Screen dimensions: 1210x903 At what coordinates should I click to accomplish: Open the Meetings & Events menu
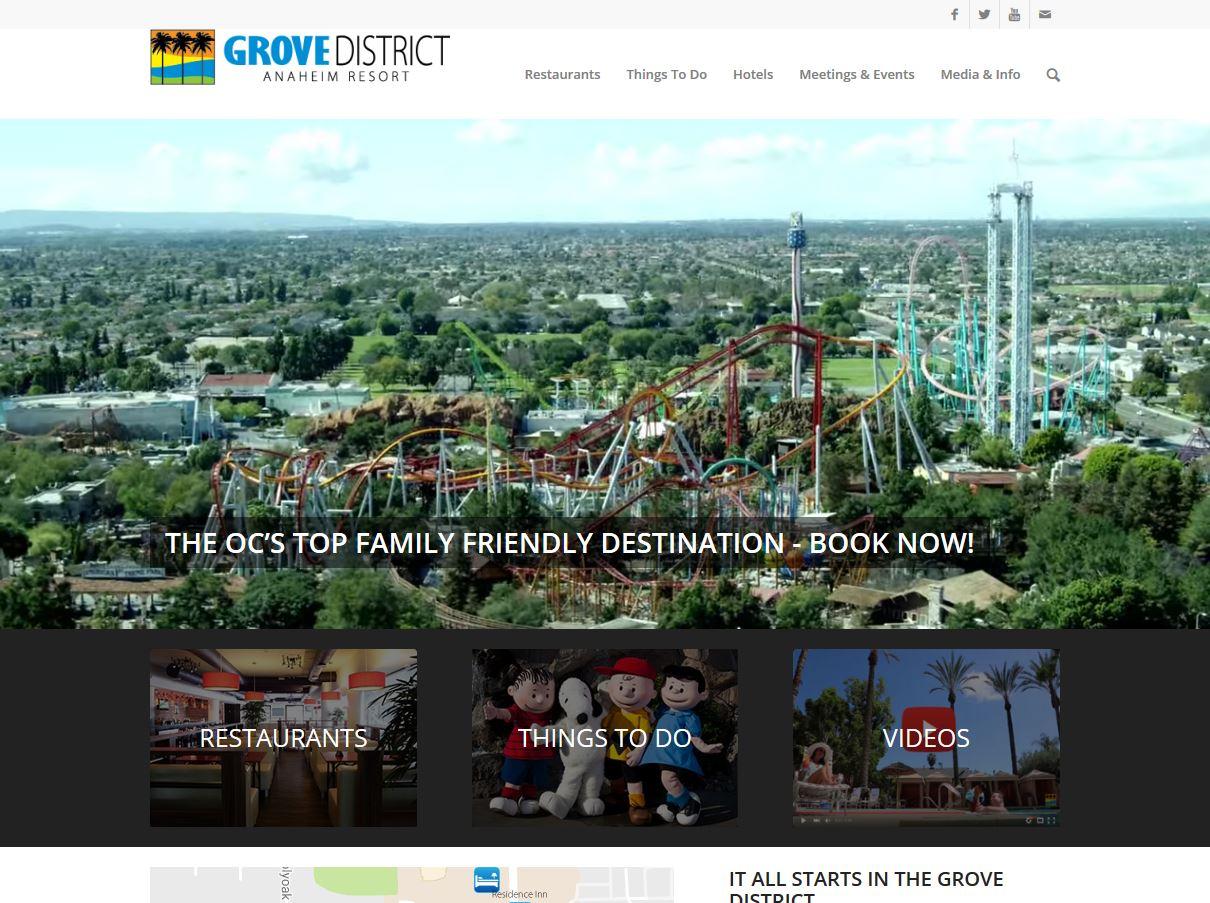click(x=857, y=74)
